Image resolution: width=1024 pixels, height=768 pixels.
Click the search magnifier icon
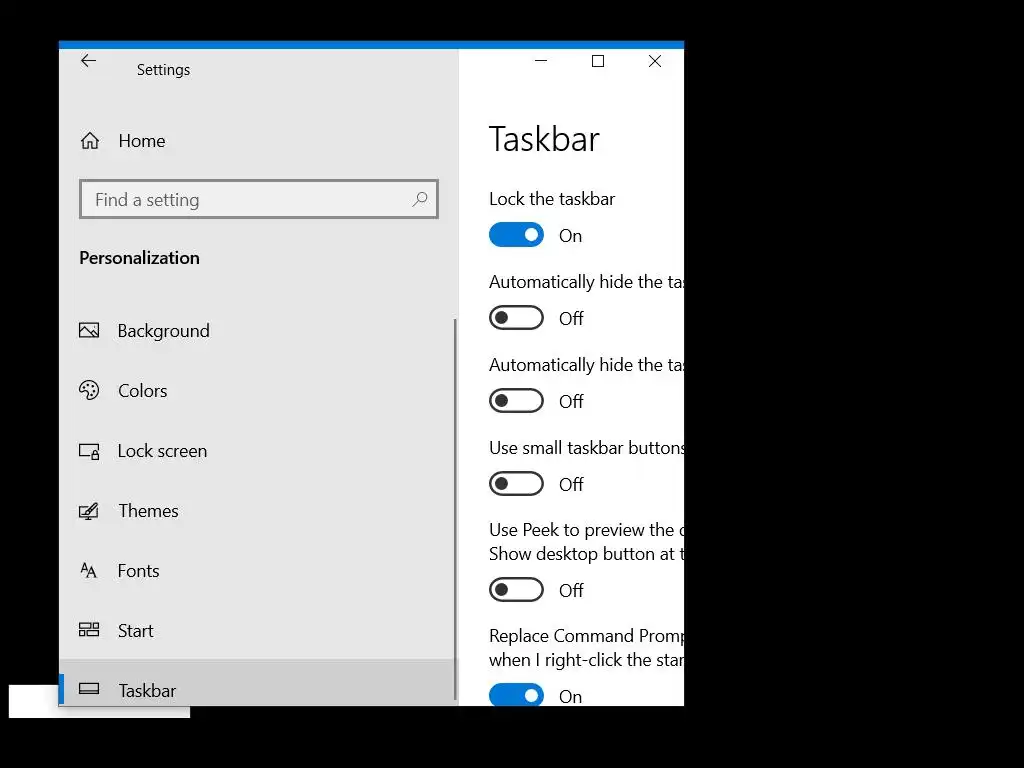click(420, 199)
